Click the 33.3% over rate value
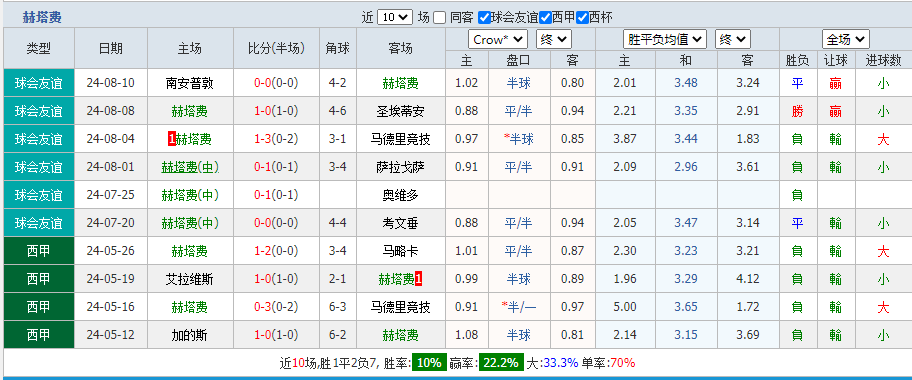Image resolution: width=912 pixels, height=380 pixels. 561,363
